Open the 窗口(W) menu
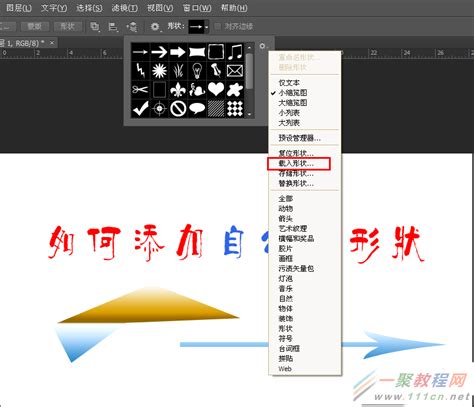Image resolution: width=474 pixels, height=407 pixels. pos(197,8)
